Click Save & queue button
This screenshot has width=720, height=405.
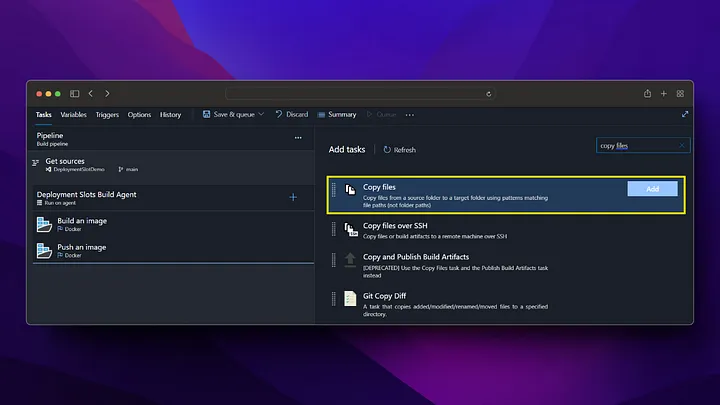click(x=229, y=114)
